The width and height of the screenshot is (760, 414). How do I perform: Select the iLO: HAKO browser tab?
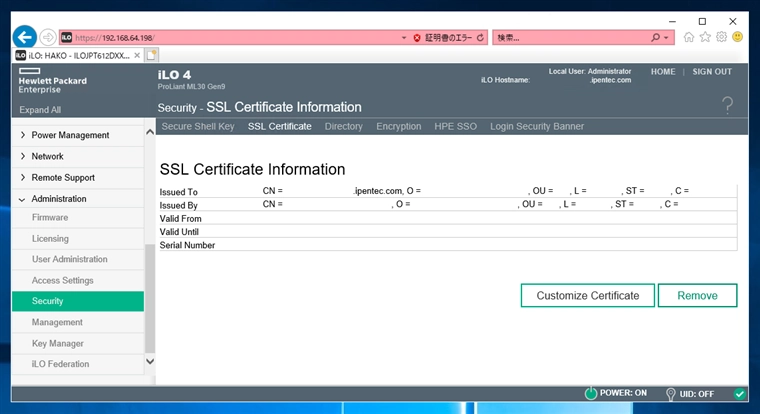pos(78,55)
